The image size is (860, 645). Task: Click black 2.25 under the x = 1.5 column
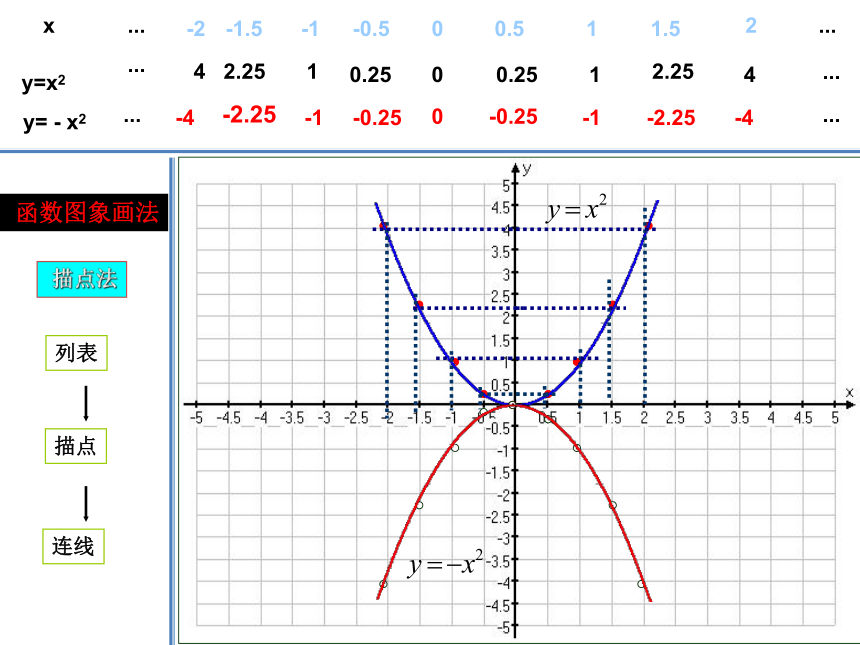672,71
